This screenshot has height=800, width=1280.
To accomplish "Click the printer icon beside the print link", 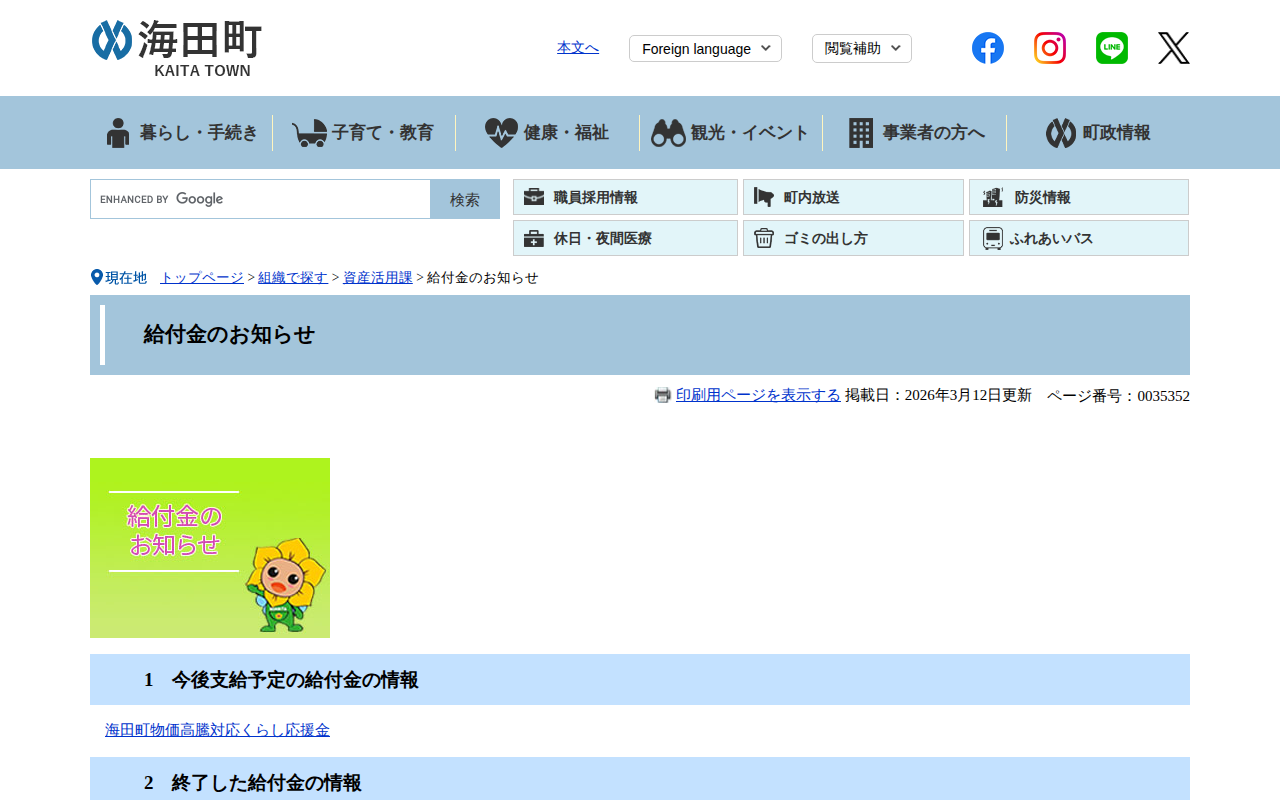I will [x=662, y=395].
